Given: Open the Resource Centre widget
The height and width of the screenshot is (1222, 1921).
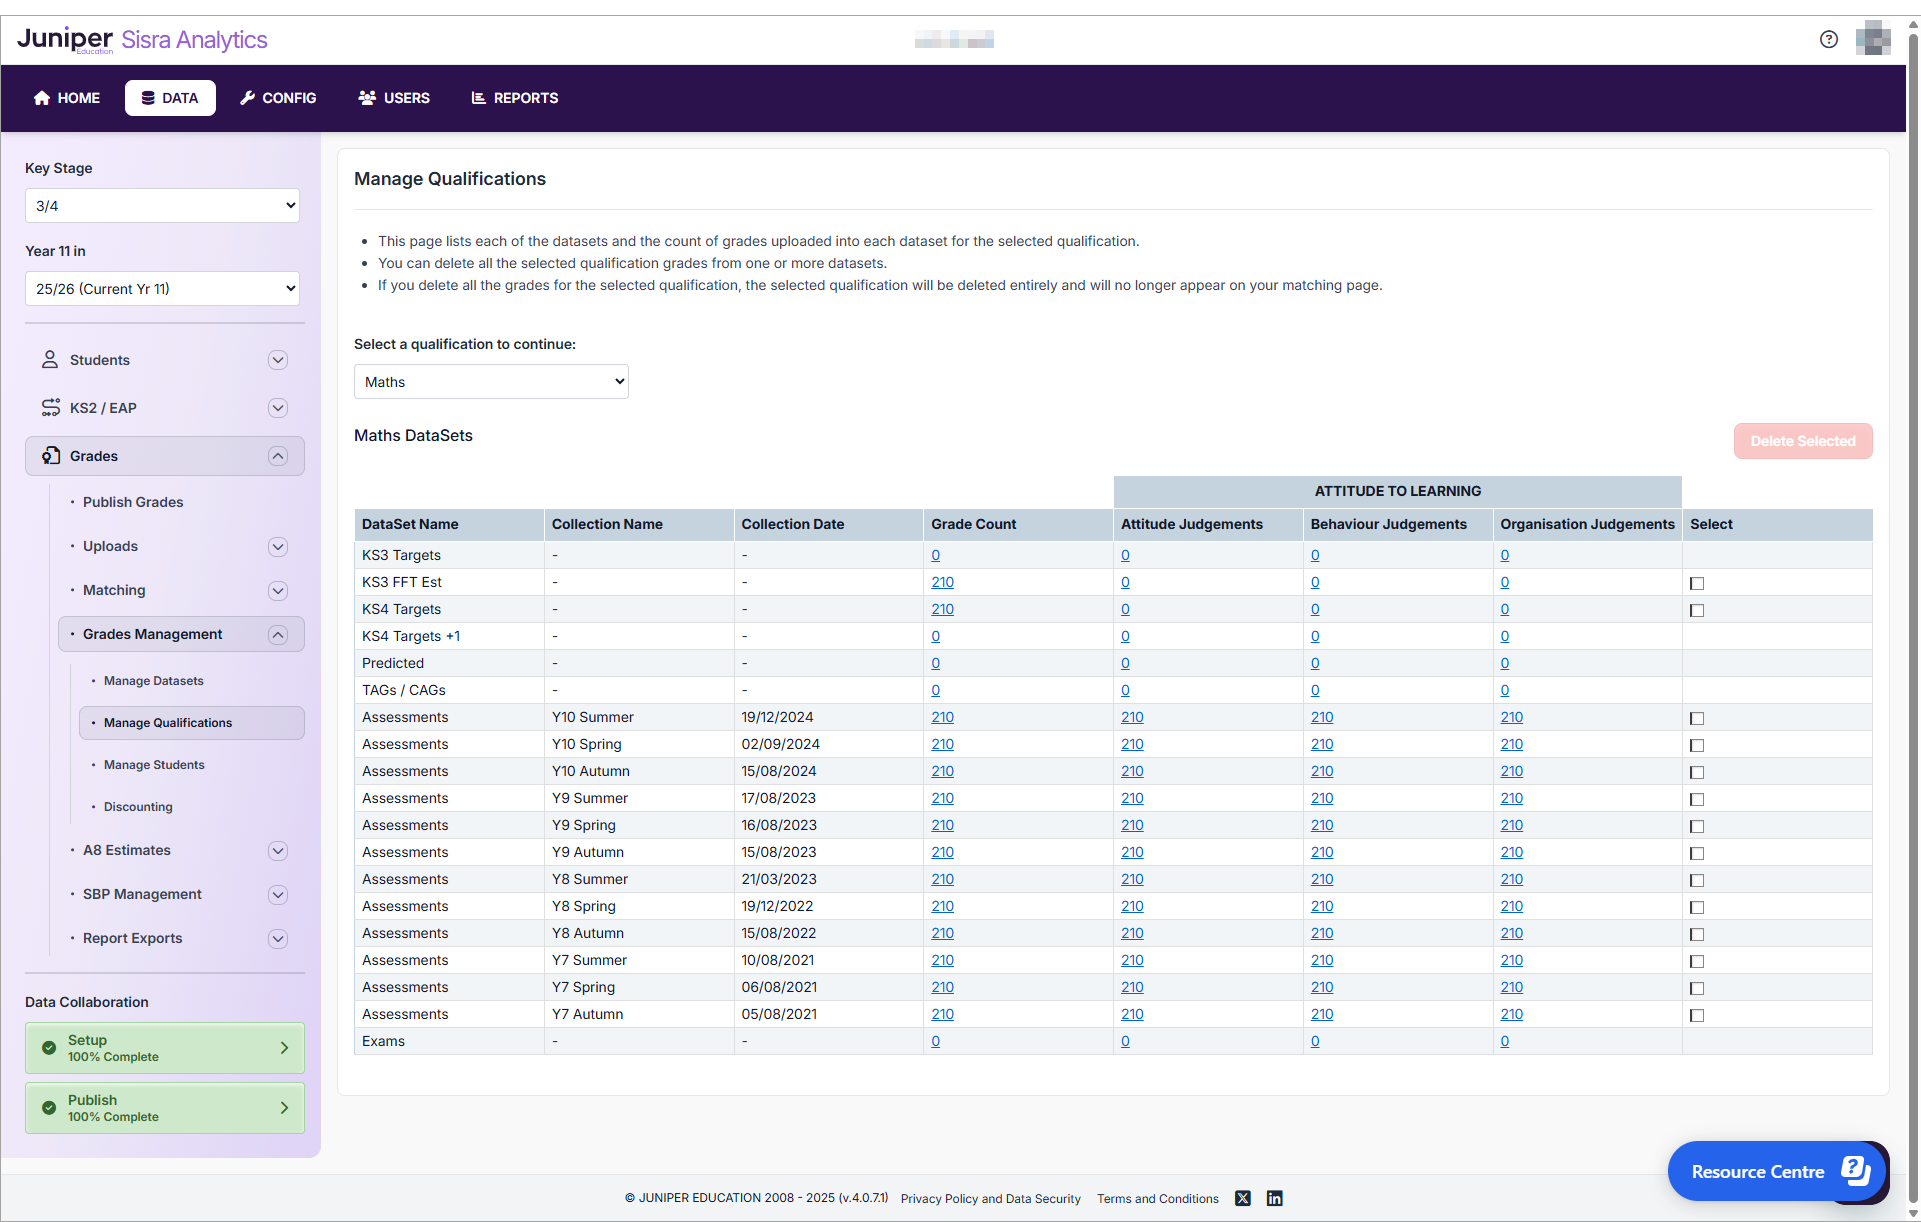Looking at the screenshot, I should [1776, 1171].
